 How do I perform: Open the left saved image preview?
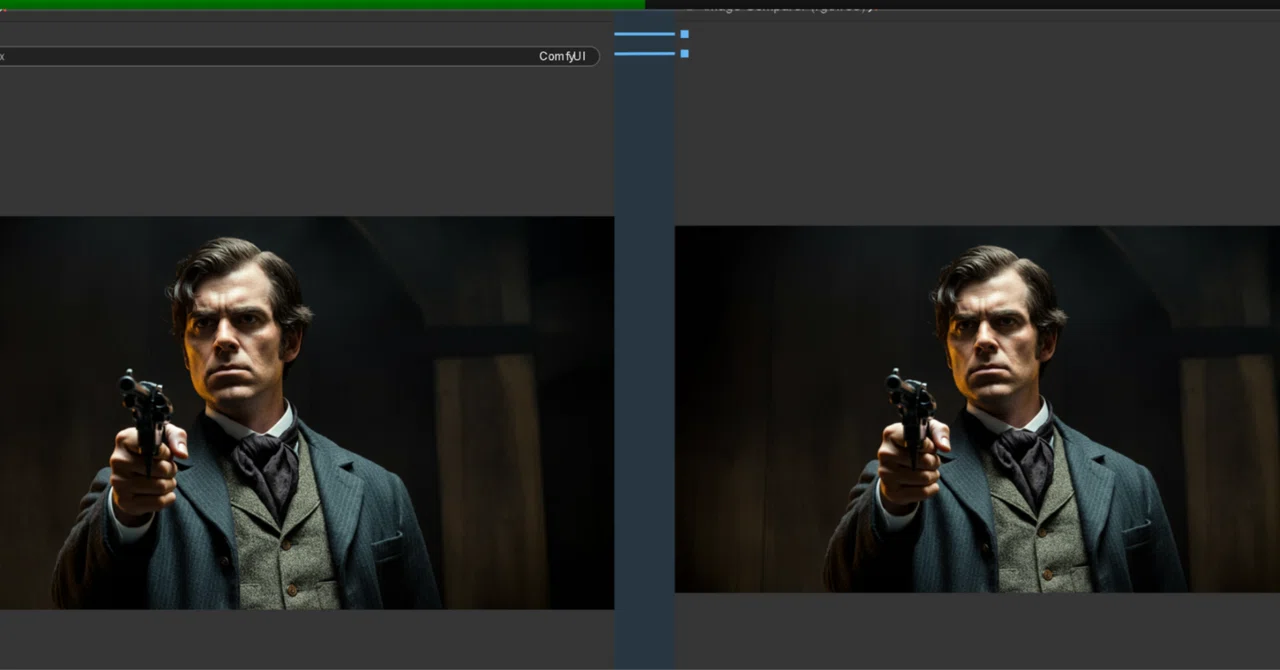pos(307,413)
